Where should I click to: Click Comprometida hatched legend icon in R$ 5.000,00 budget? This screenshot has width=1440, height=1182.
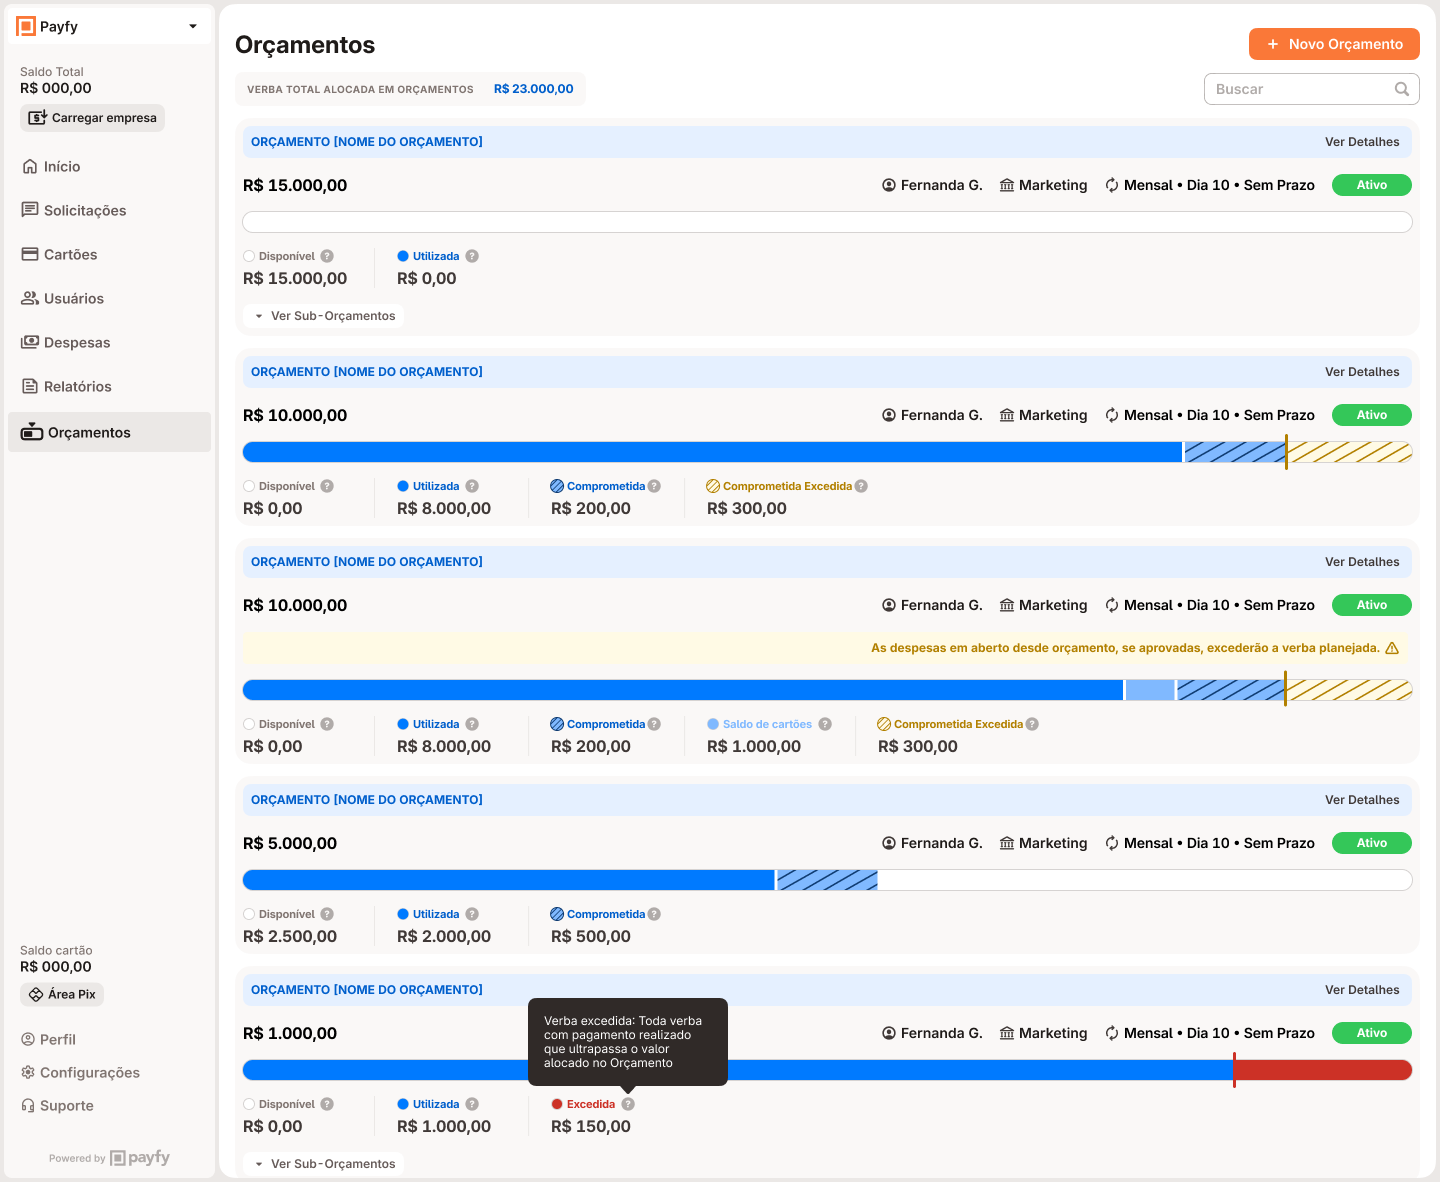tap(557, 914)
